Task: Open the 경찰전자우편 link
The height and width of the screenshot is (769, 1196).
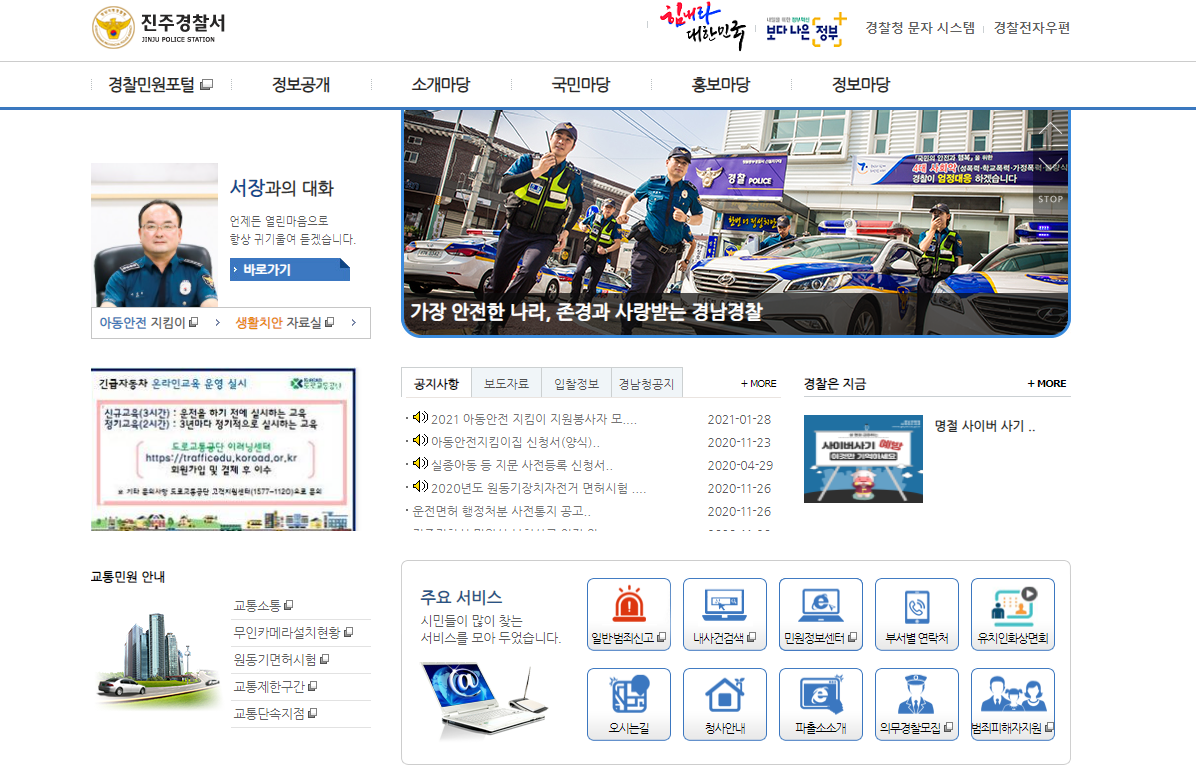Action: (1031, 28)
